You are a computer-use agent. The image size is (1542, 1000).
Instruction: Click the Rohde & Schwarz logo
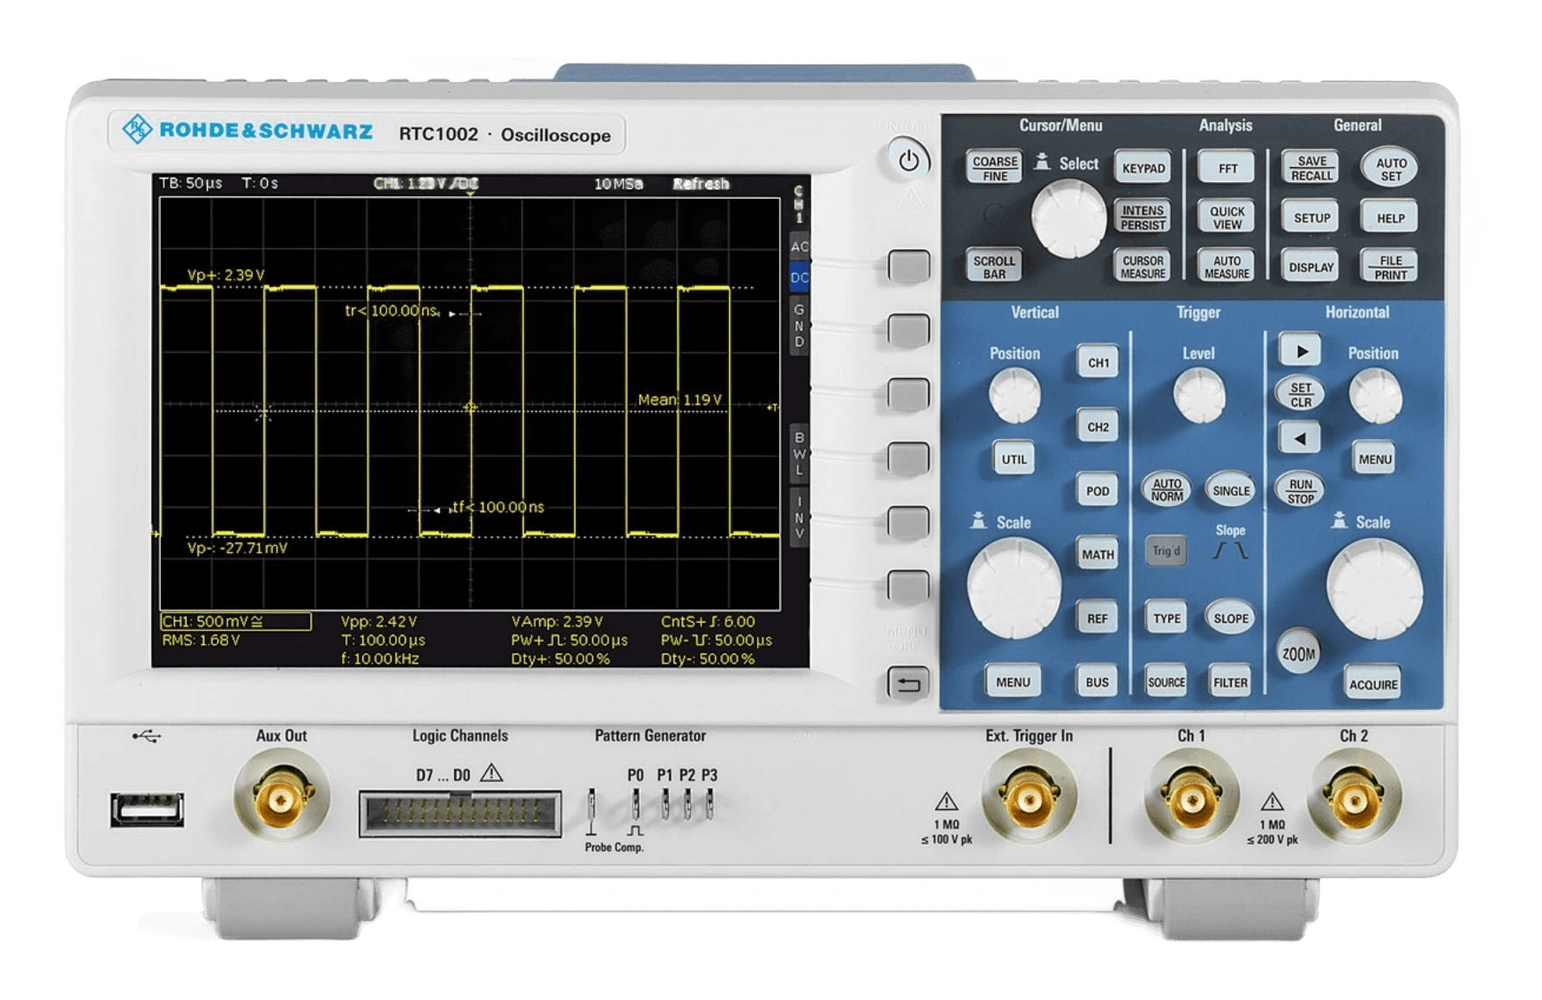247,131
